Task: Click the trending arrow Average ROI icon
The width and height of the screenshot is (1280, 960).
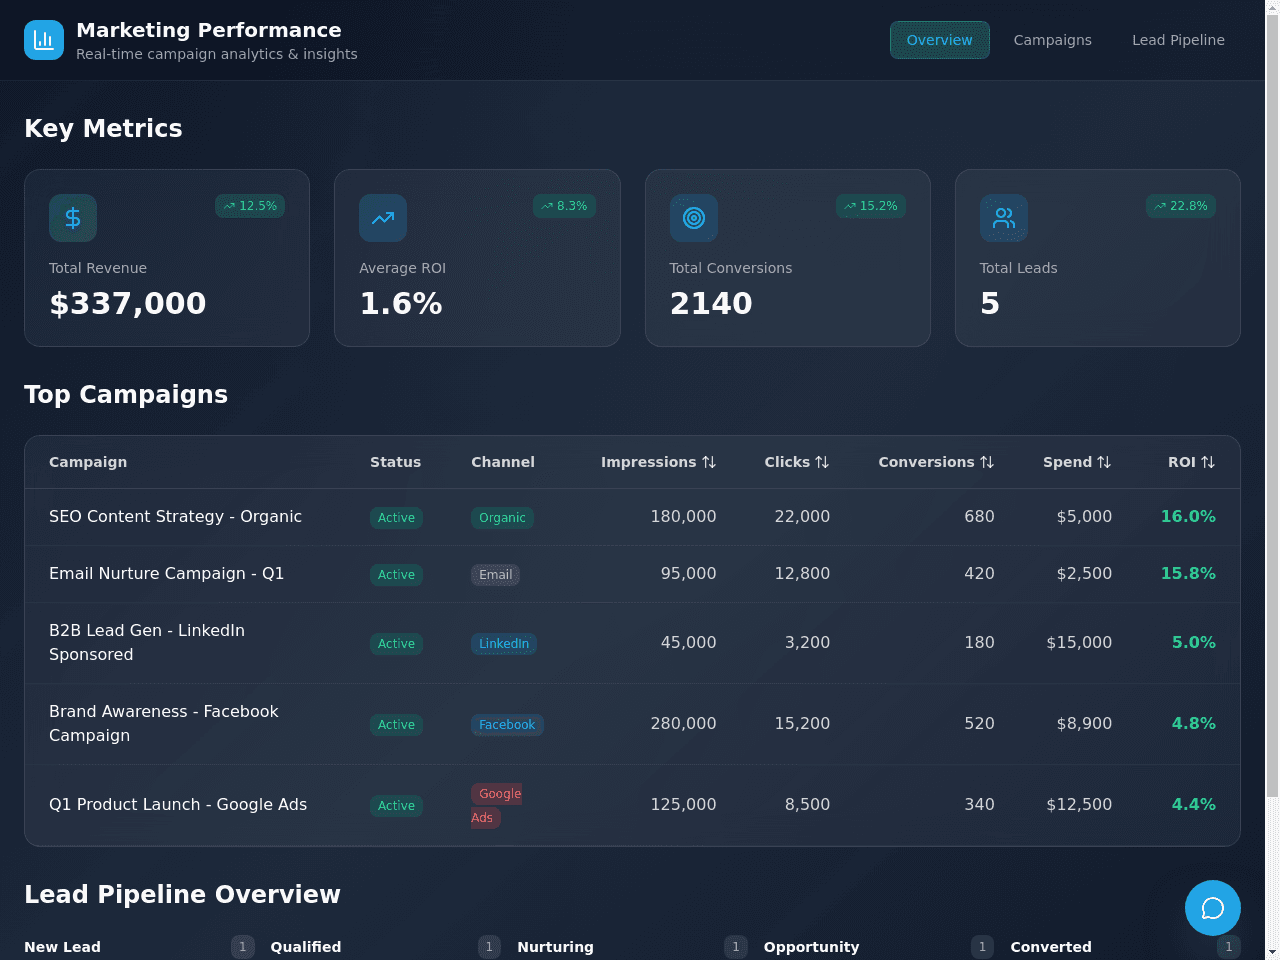Action: coord(383,218)
